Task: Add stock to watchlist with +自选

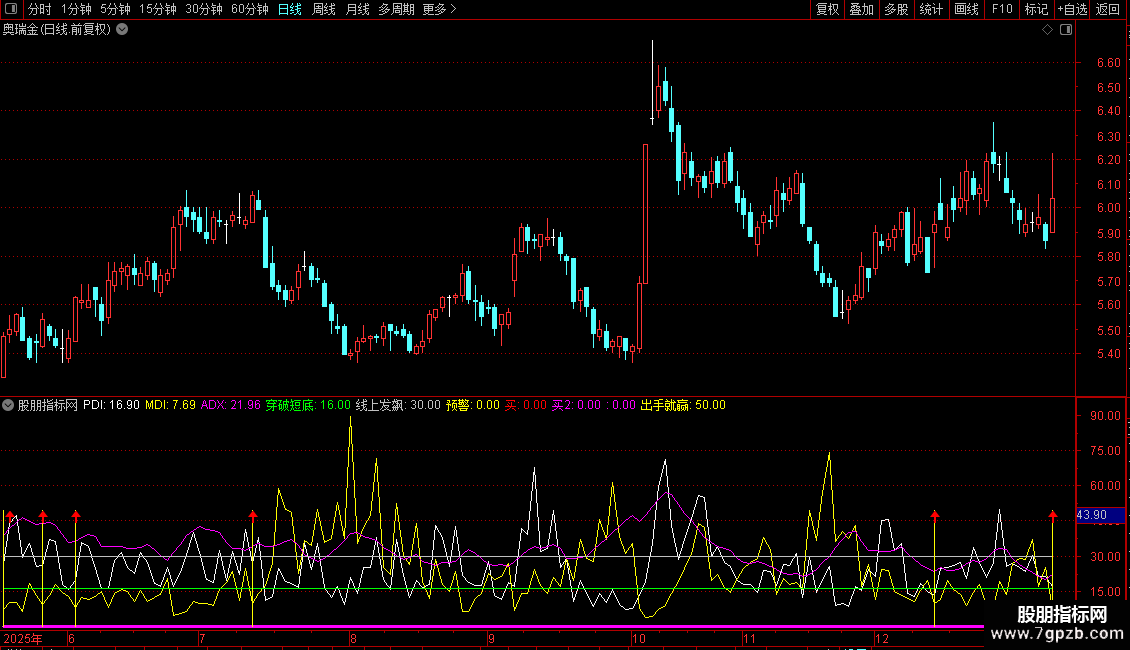Action: coord(1071,10)
